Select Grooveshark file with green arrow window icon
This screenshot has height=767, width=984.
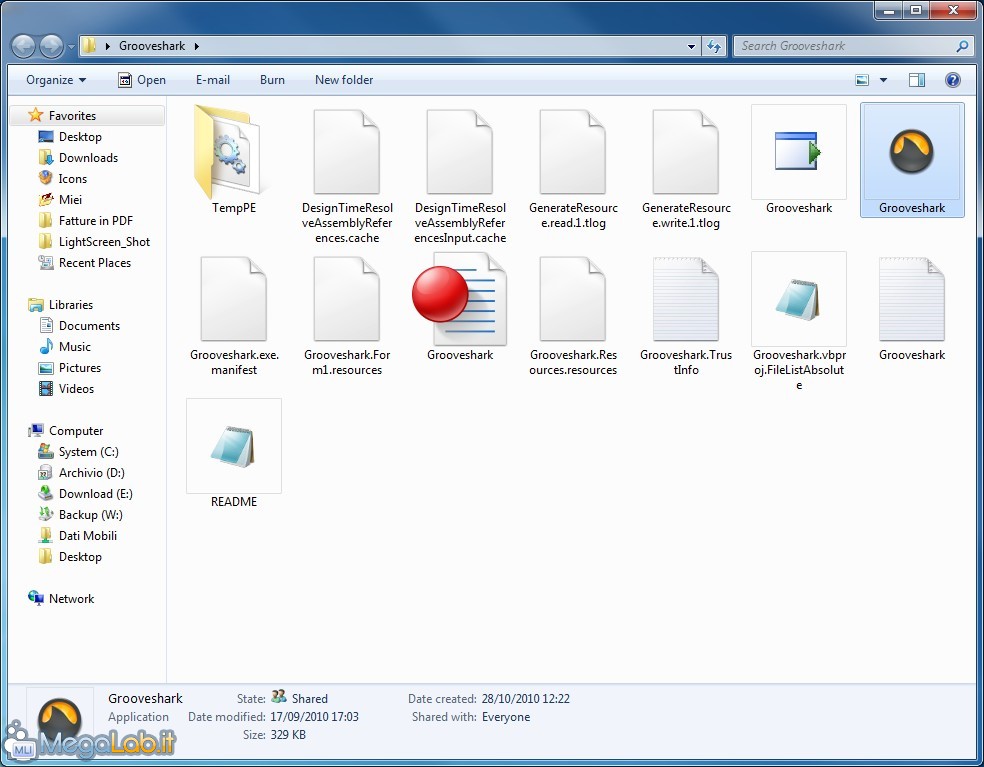click(799, 160)
